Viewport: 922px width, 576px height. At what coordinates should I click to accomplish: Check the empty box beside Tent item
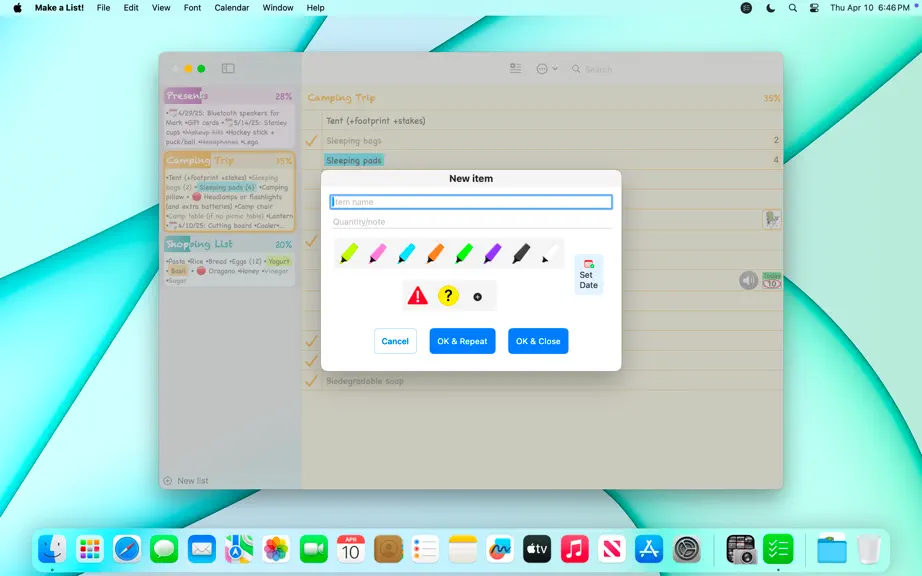tap(311, 121)
